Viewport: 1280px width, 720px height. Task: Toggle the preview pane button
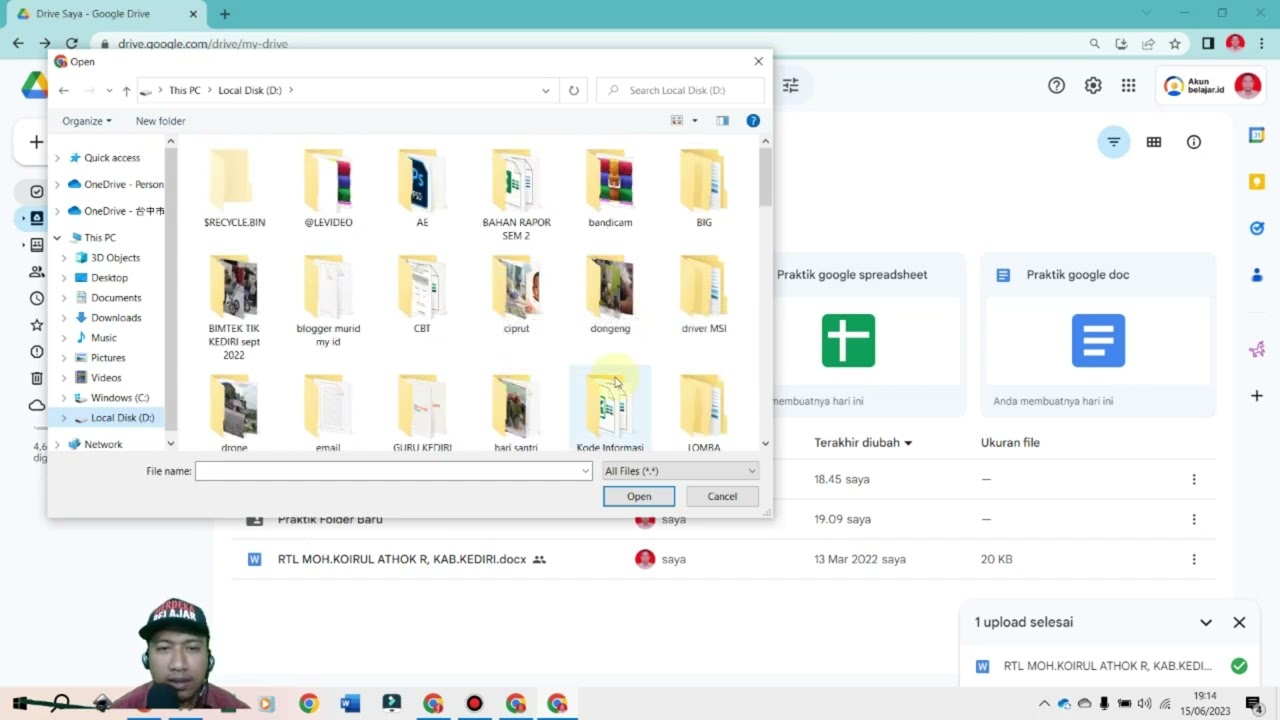(722, 121)
